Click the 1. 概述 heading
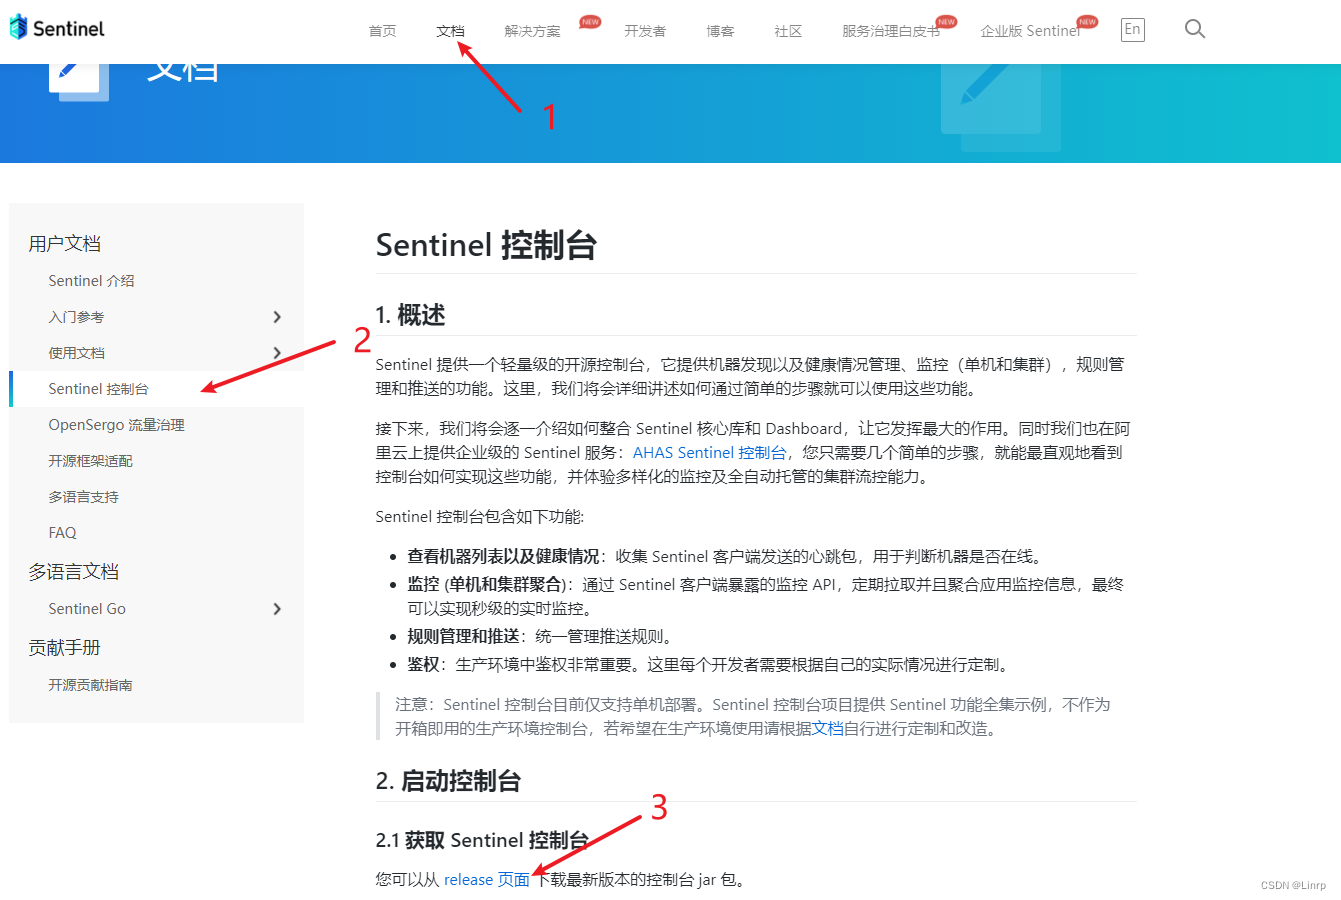 (x=410, y=315)
